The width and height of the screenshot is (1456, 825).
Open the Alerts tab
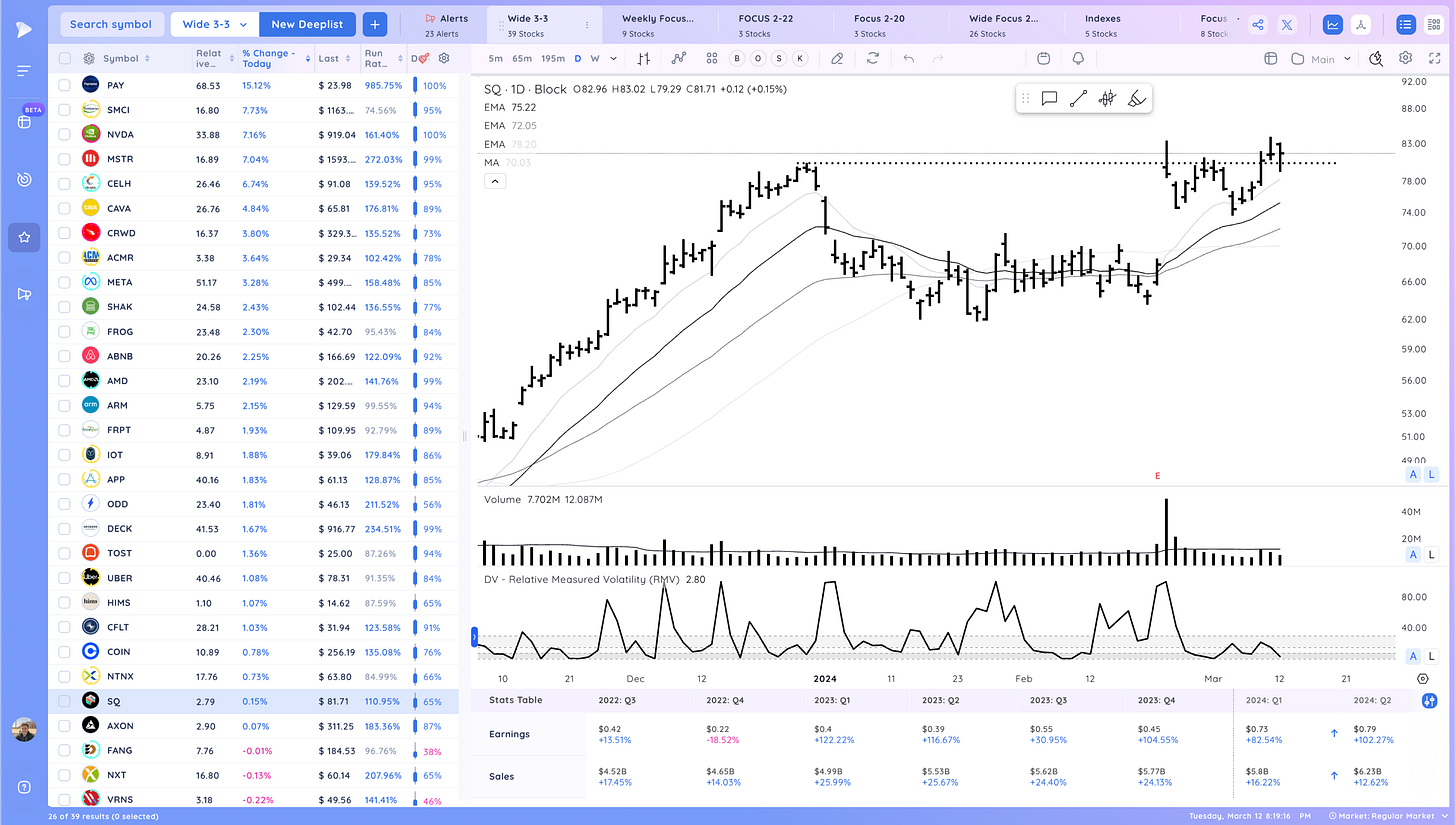(x=446, y=25)
